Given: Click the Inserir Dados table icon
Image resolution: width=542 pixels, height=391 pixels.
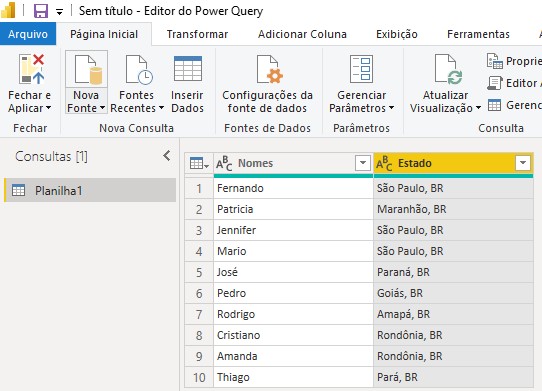Looking at the screenshot, I should (x=188, y=69).
